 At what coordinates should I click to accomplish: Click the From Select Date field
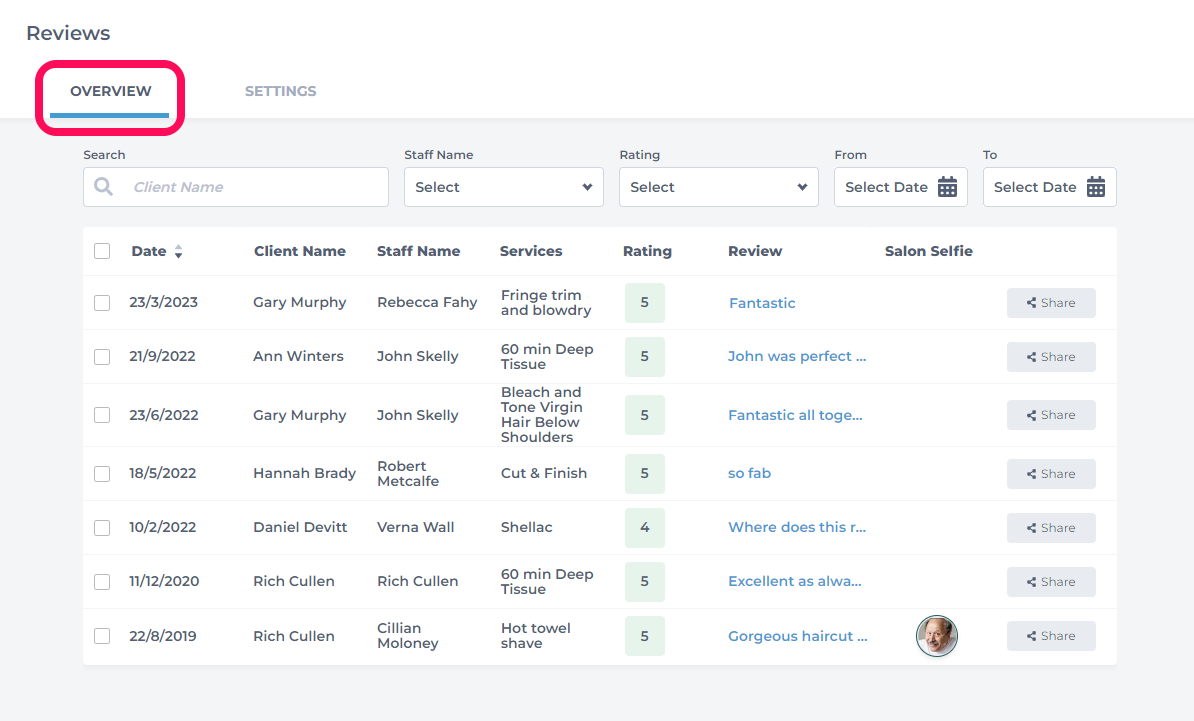[x=901, y=187]
